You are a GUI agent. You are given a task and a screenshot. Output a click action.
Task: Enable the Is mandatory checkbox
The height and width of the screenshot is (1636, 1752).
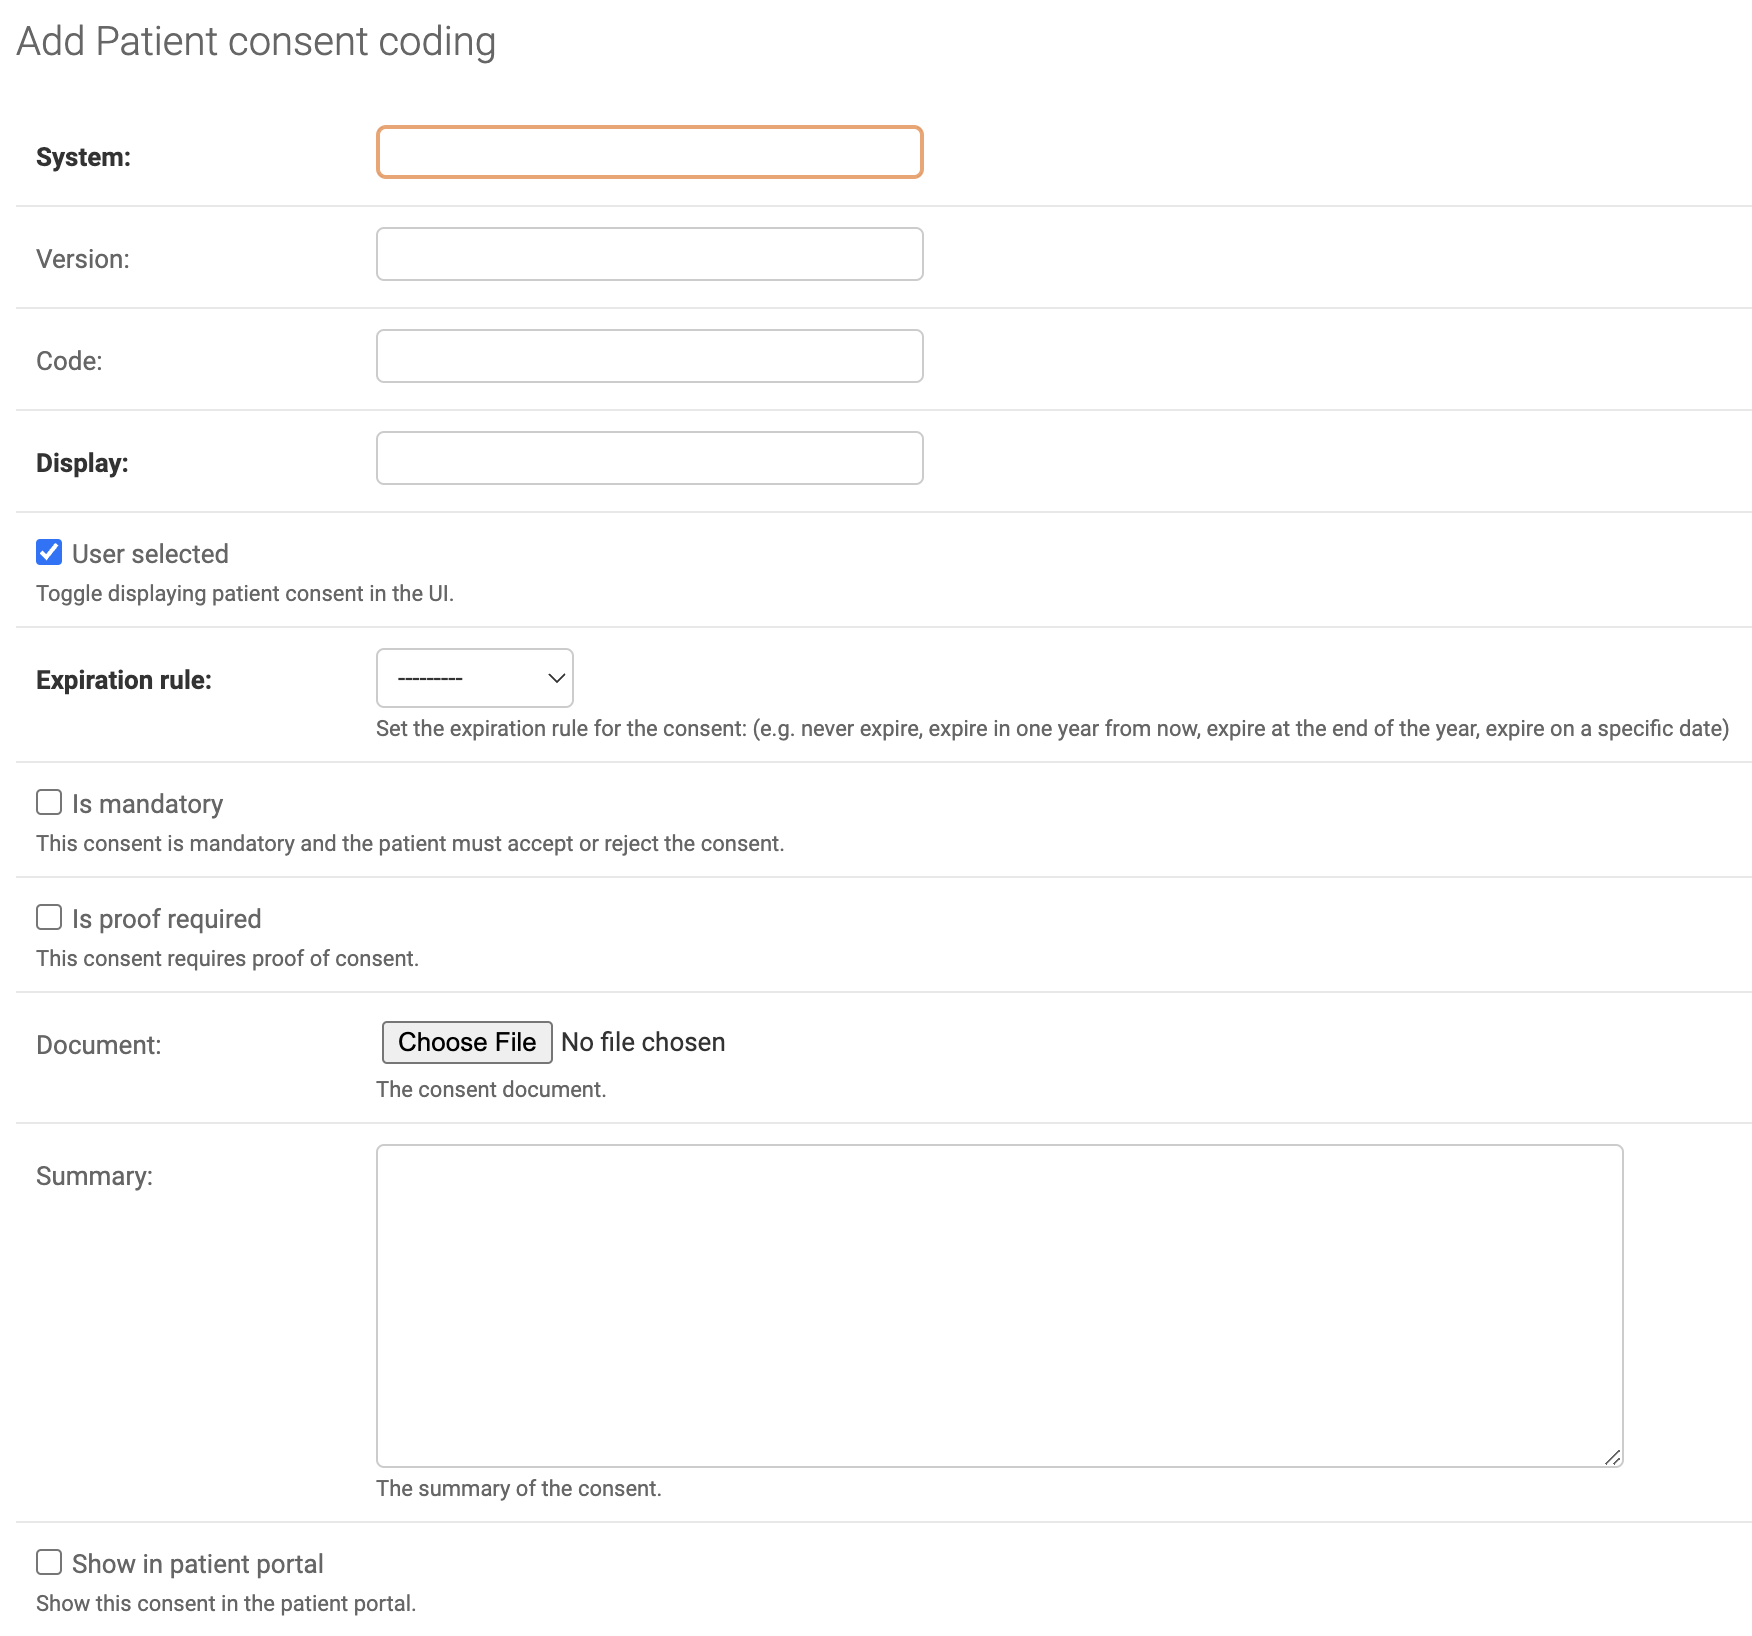pyautogui.click(x=49, y=802)
